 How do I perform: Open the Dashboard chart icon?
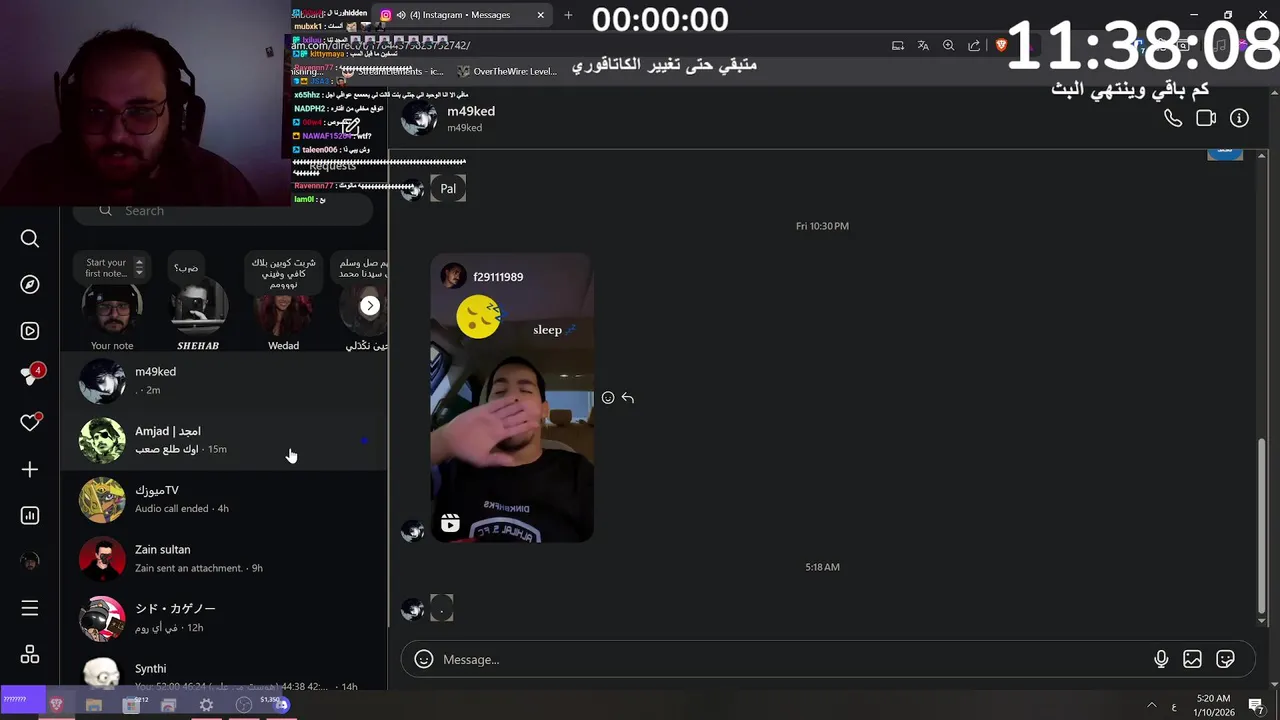point(30,516)
